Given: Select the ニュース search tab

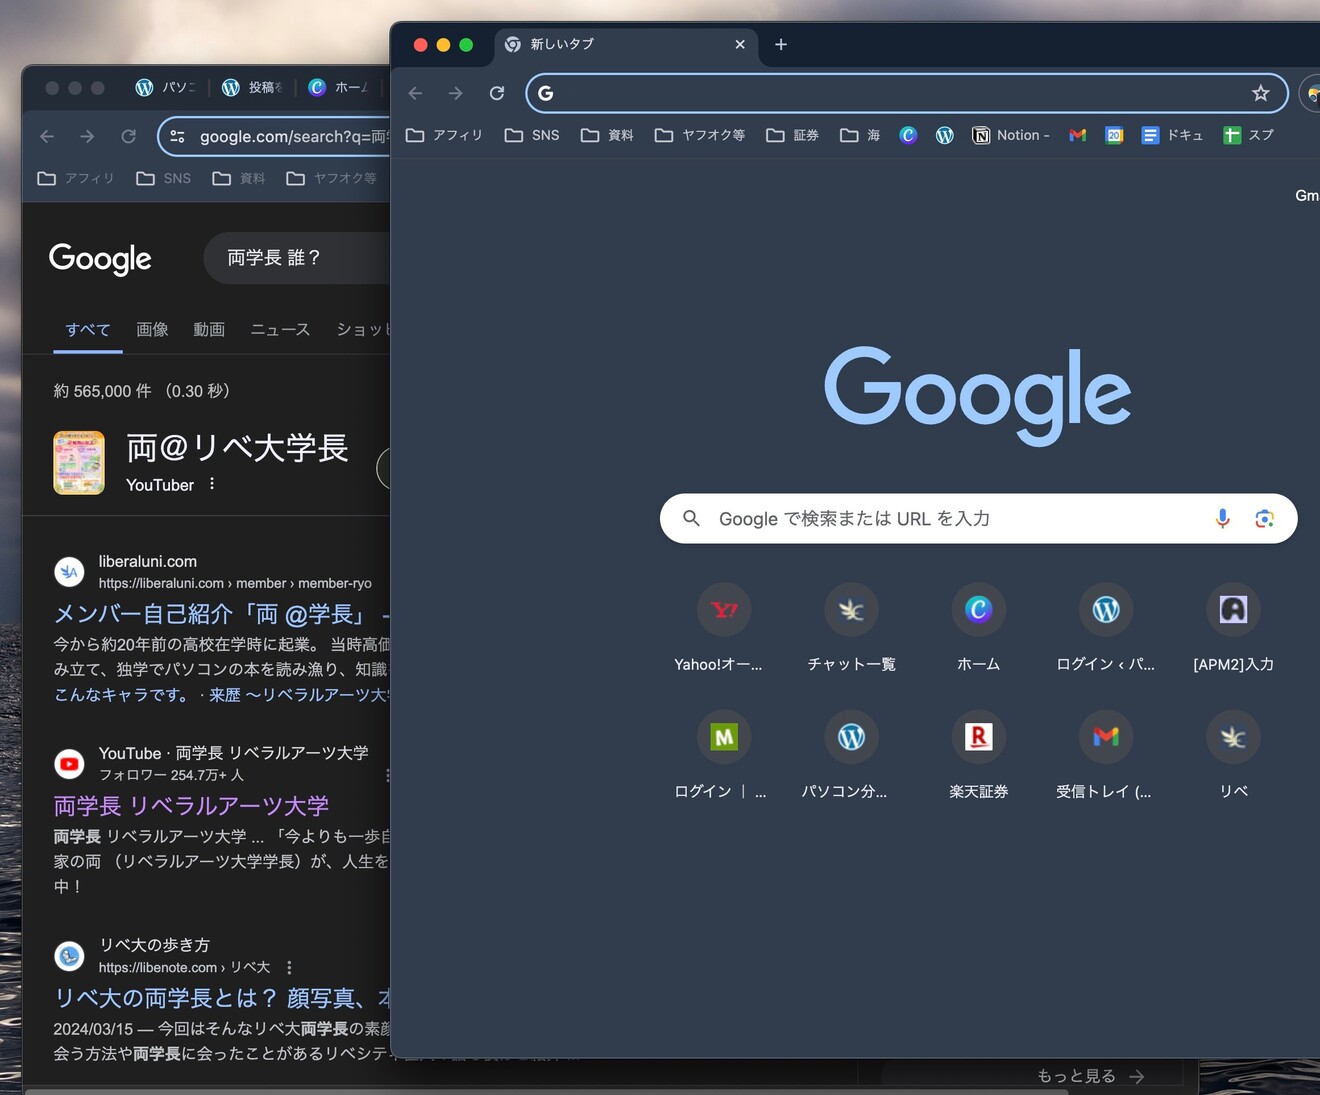Looking at the screenshot, I should point(280,330).
